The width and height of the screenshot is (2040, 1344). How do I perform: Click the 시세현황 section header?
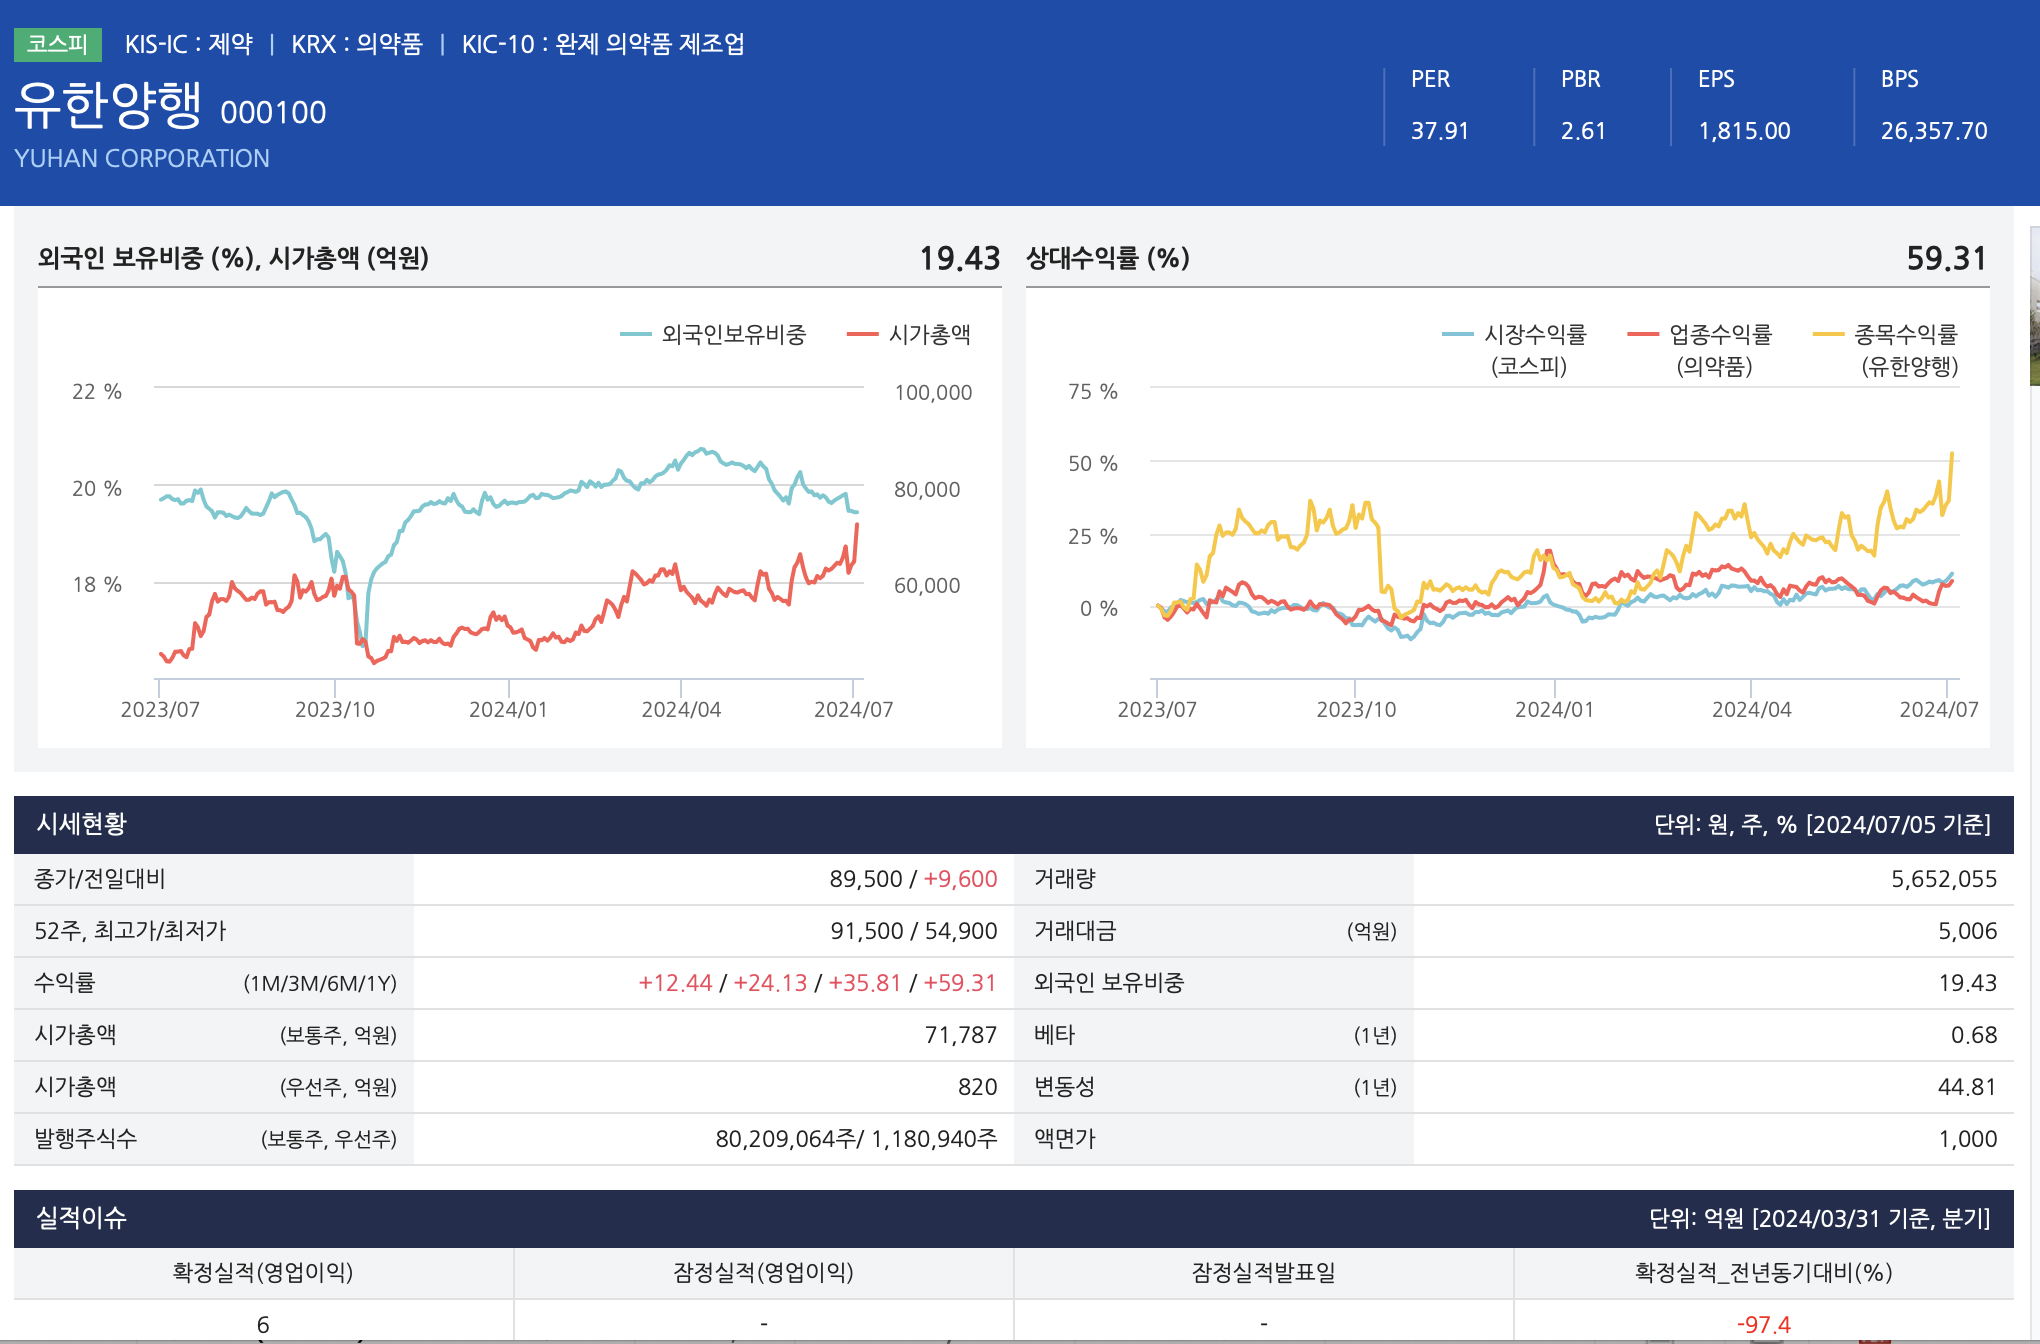(82, 824)
